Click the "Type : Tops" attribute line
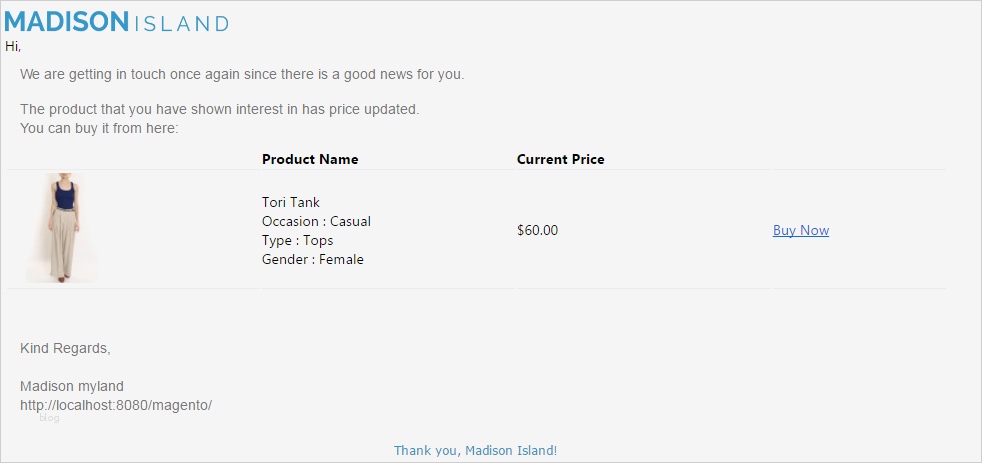The height and width of the screenshot is (463, 982). [297, 240]
